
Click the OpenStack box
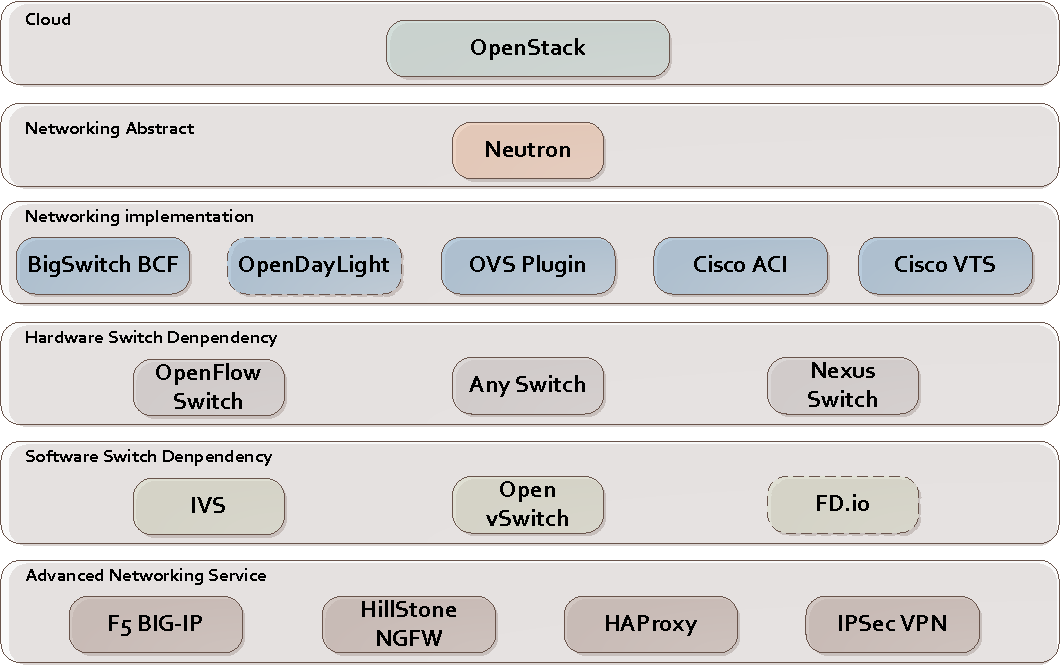point(528,48)
